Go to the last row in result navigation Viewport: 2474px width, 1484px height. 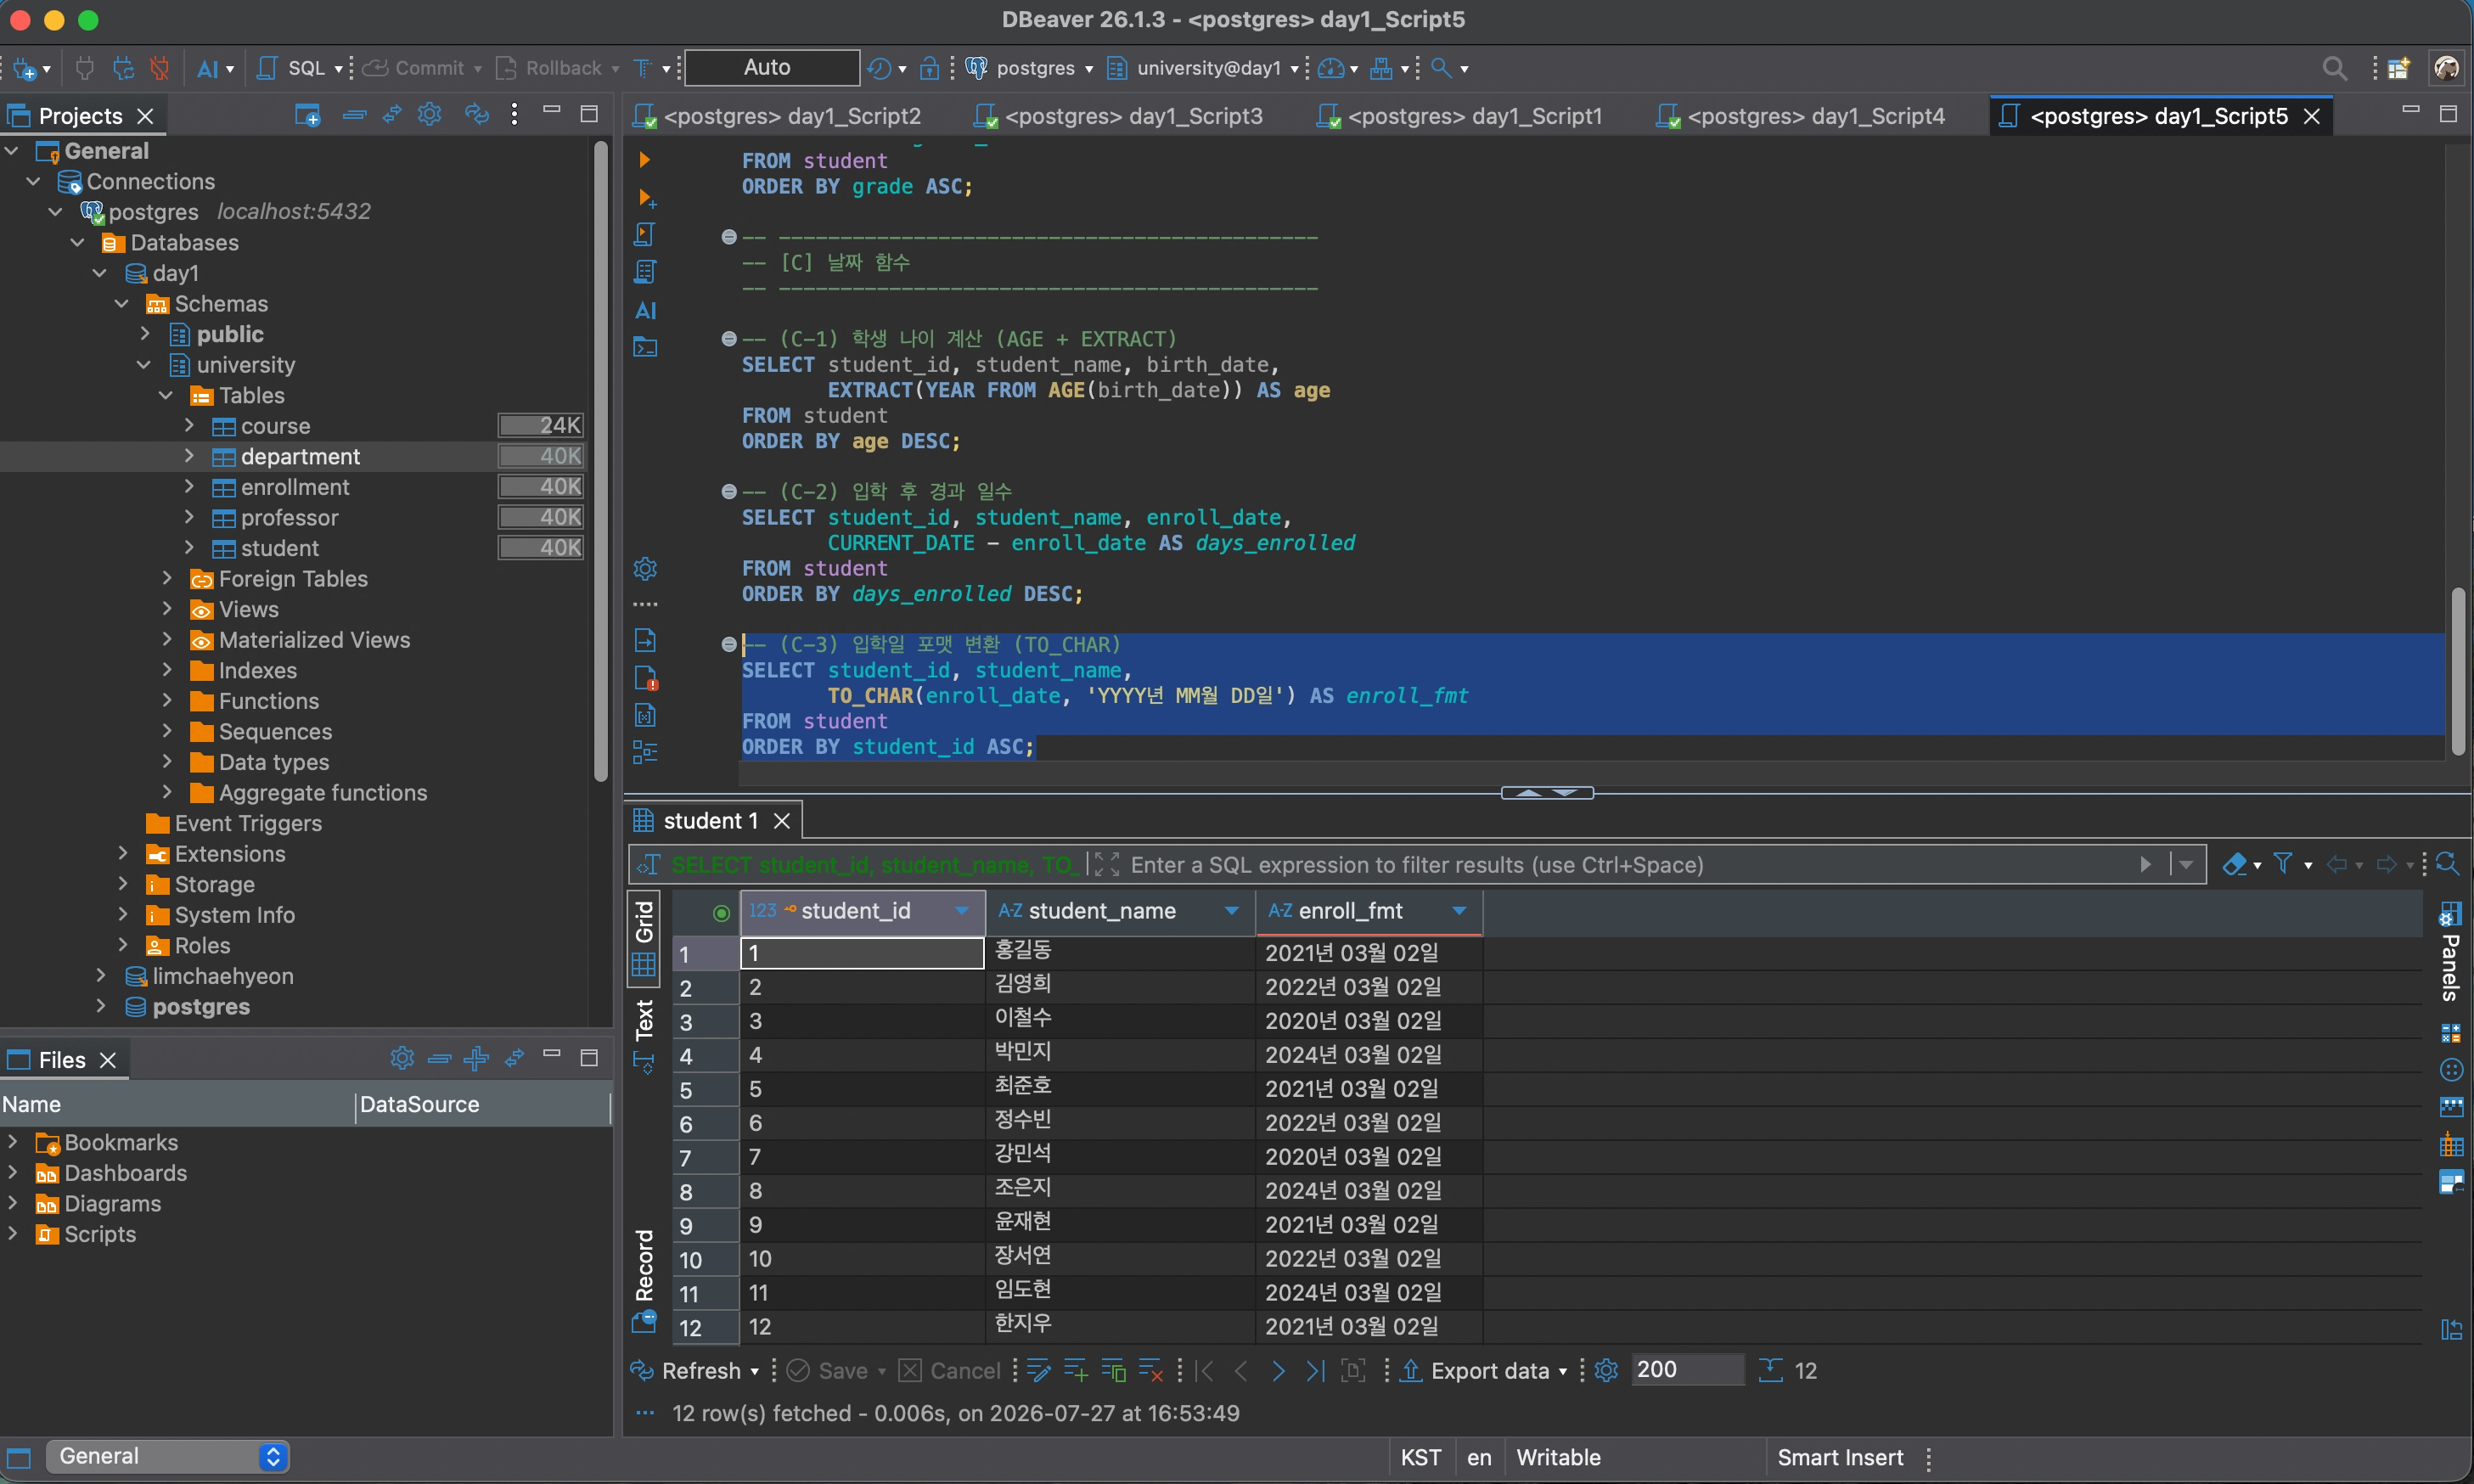coord(1315,1371)
